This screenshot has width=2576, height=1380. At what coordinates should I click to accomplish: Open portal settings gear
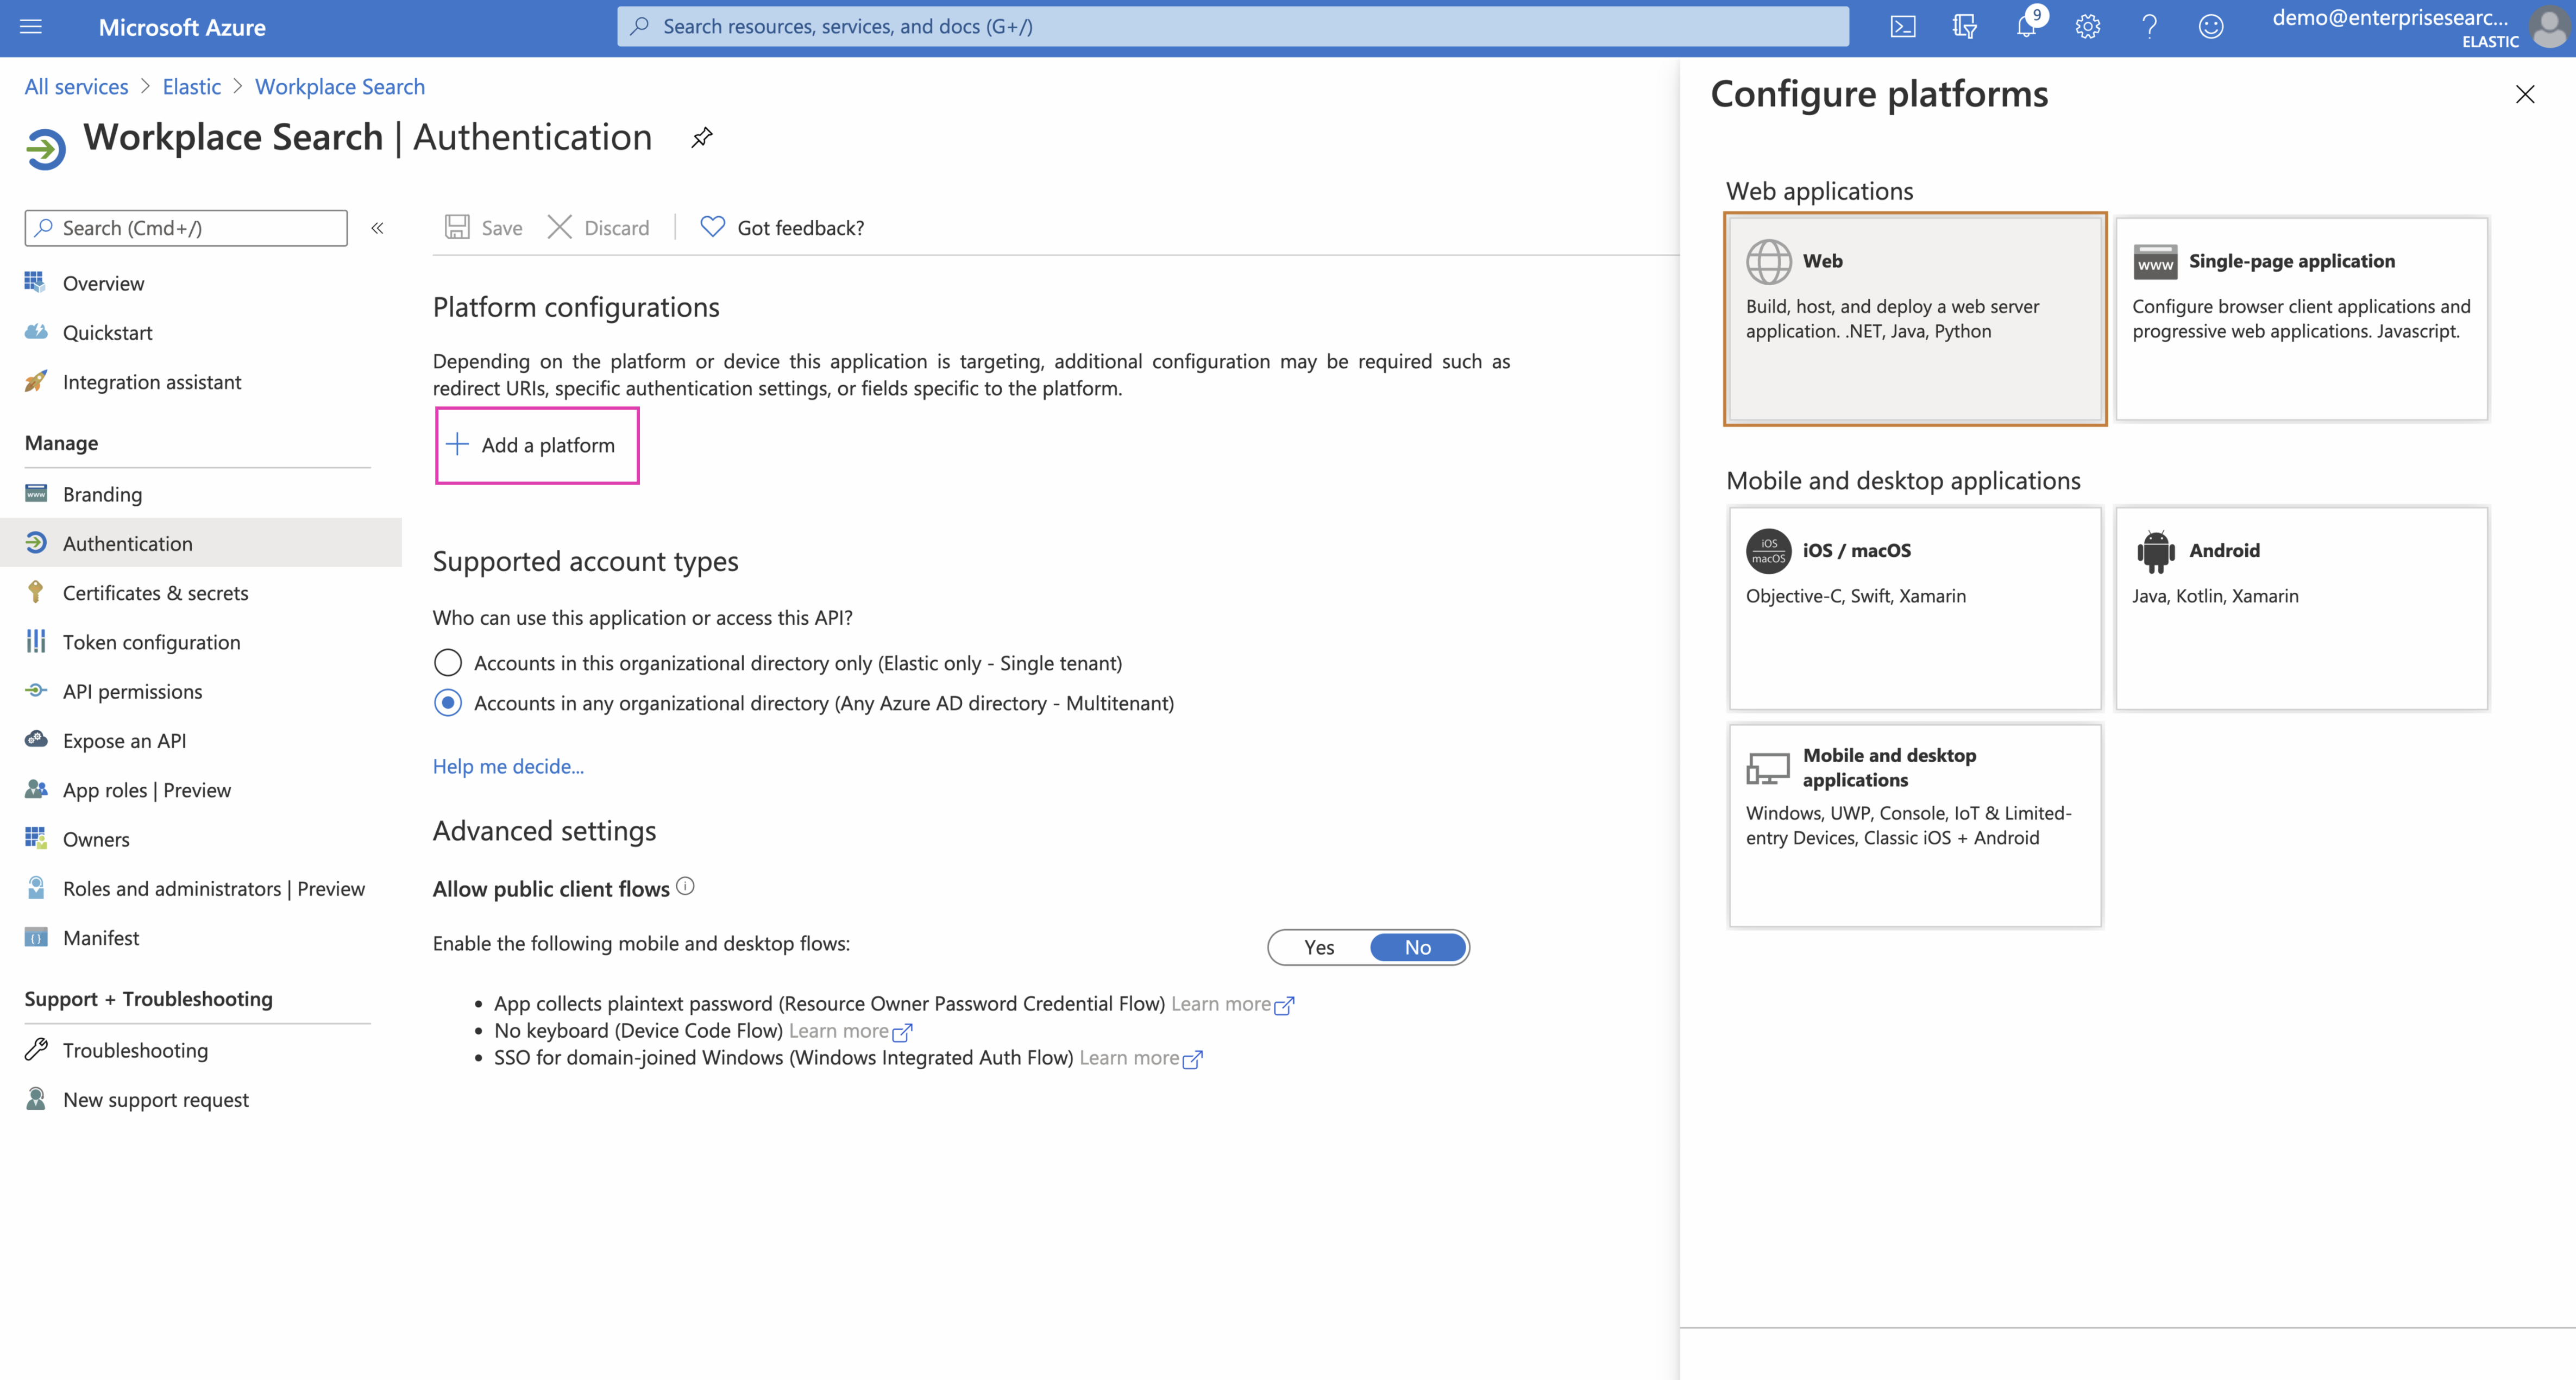pos(2087,27)
